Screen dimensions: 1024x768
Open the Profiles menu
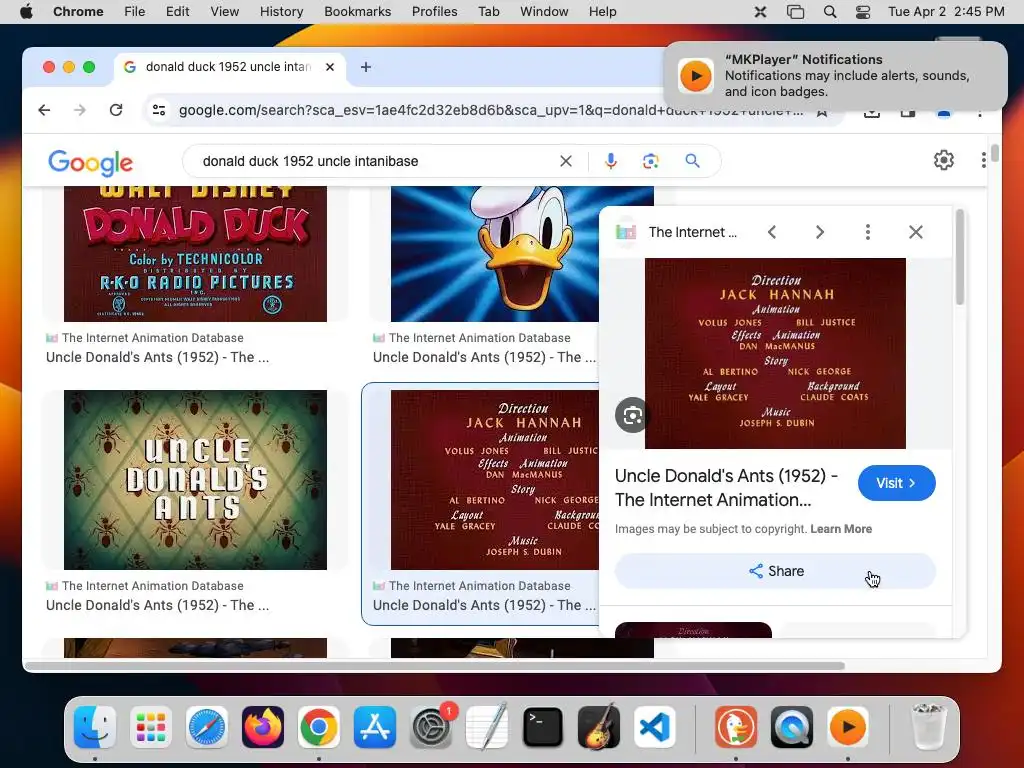coord(434,11)
